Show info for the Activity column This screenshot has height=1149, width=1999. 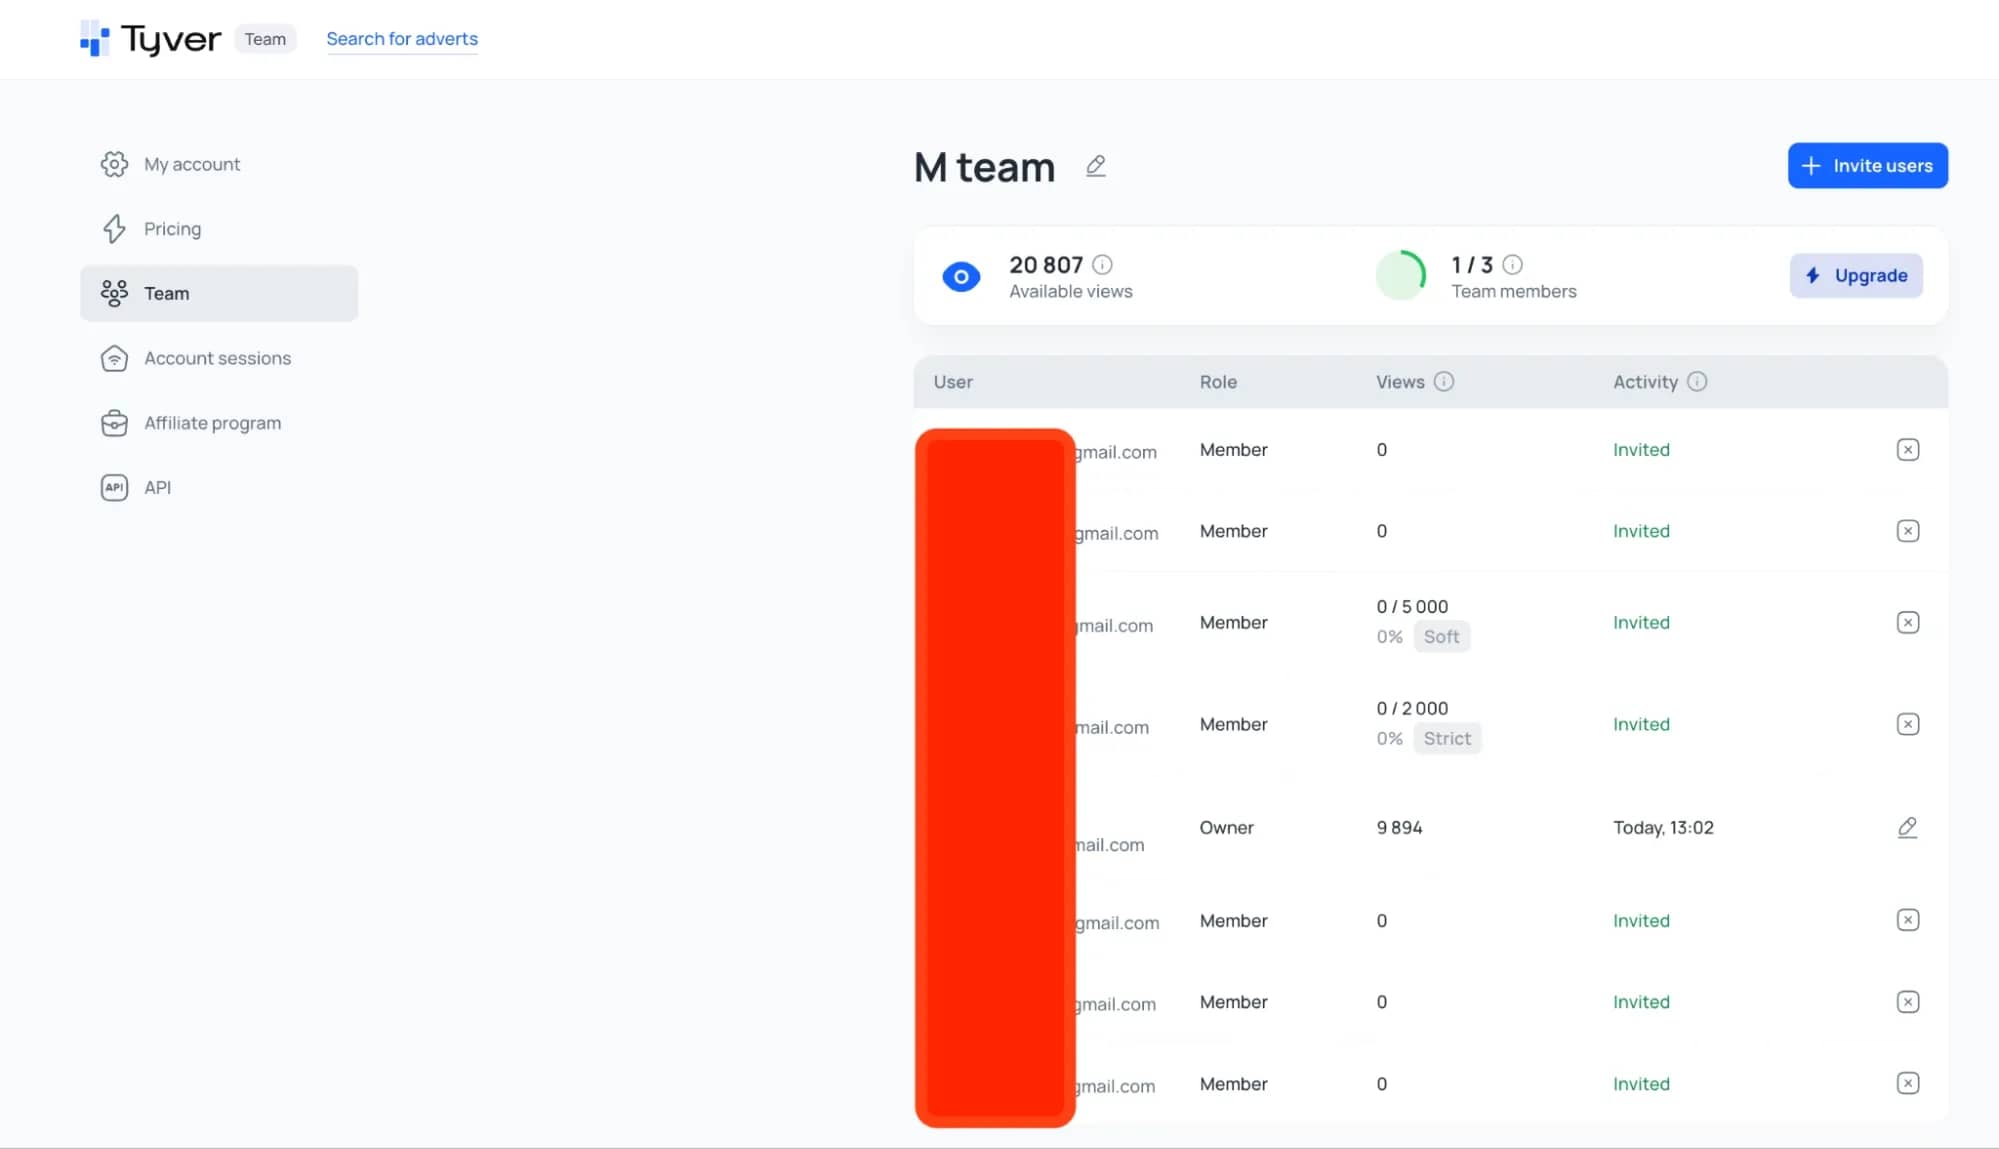1697,381
